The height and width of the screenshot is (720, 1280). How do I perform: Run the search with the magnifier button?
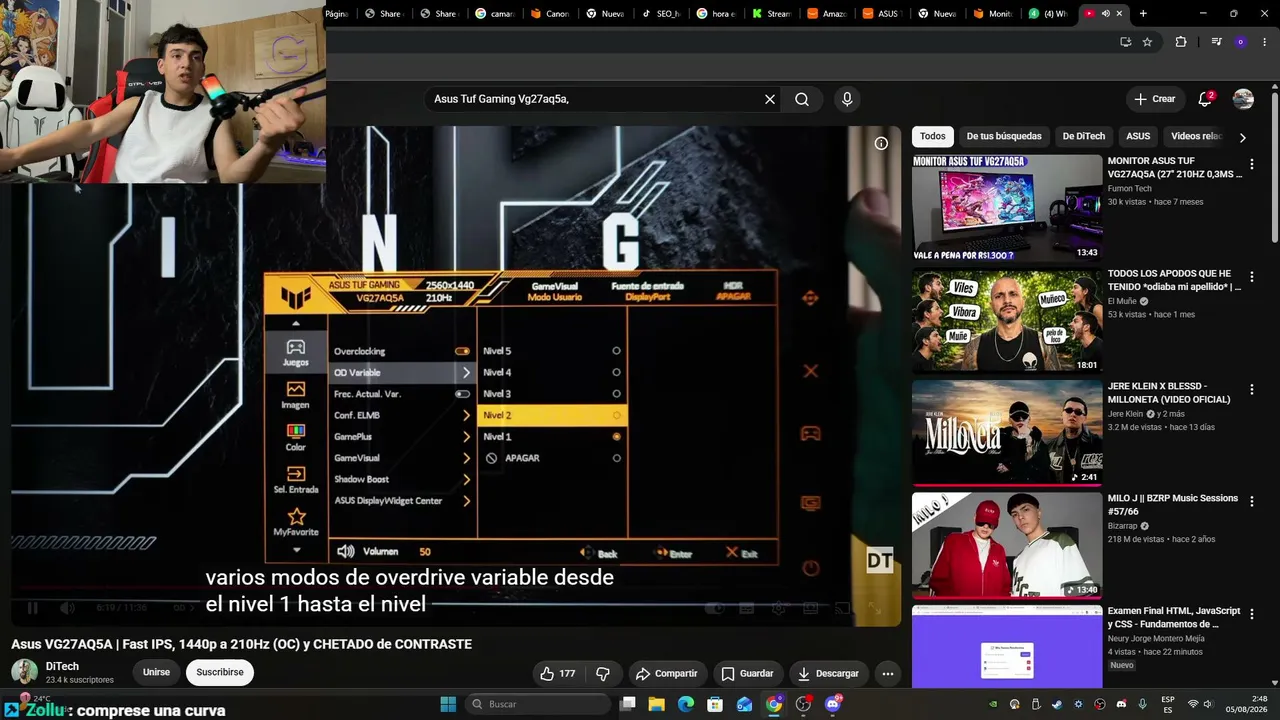(x=802, y=99)
